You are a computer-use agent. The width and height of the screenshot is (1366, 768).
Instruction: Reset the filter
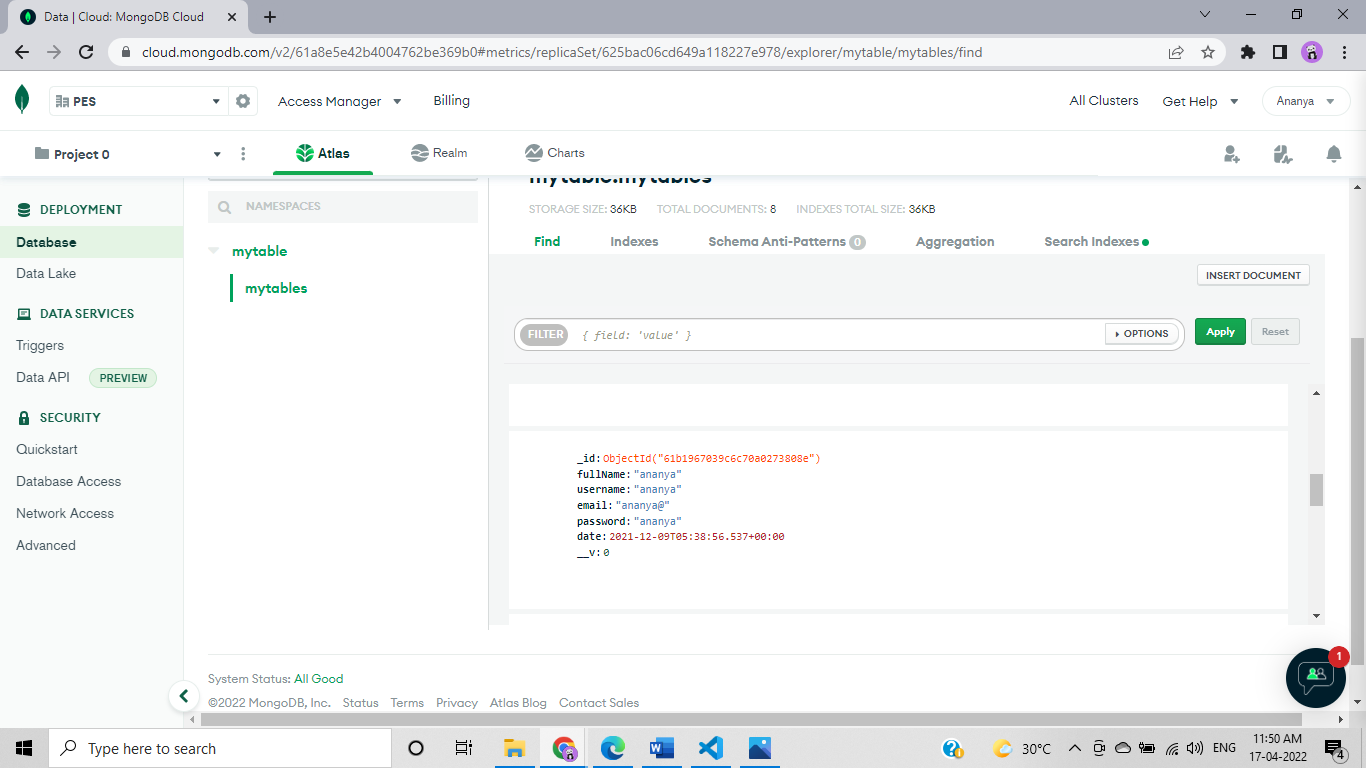[1275, 332]
